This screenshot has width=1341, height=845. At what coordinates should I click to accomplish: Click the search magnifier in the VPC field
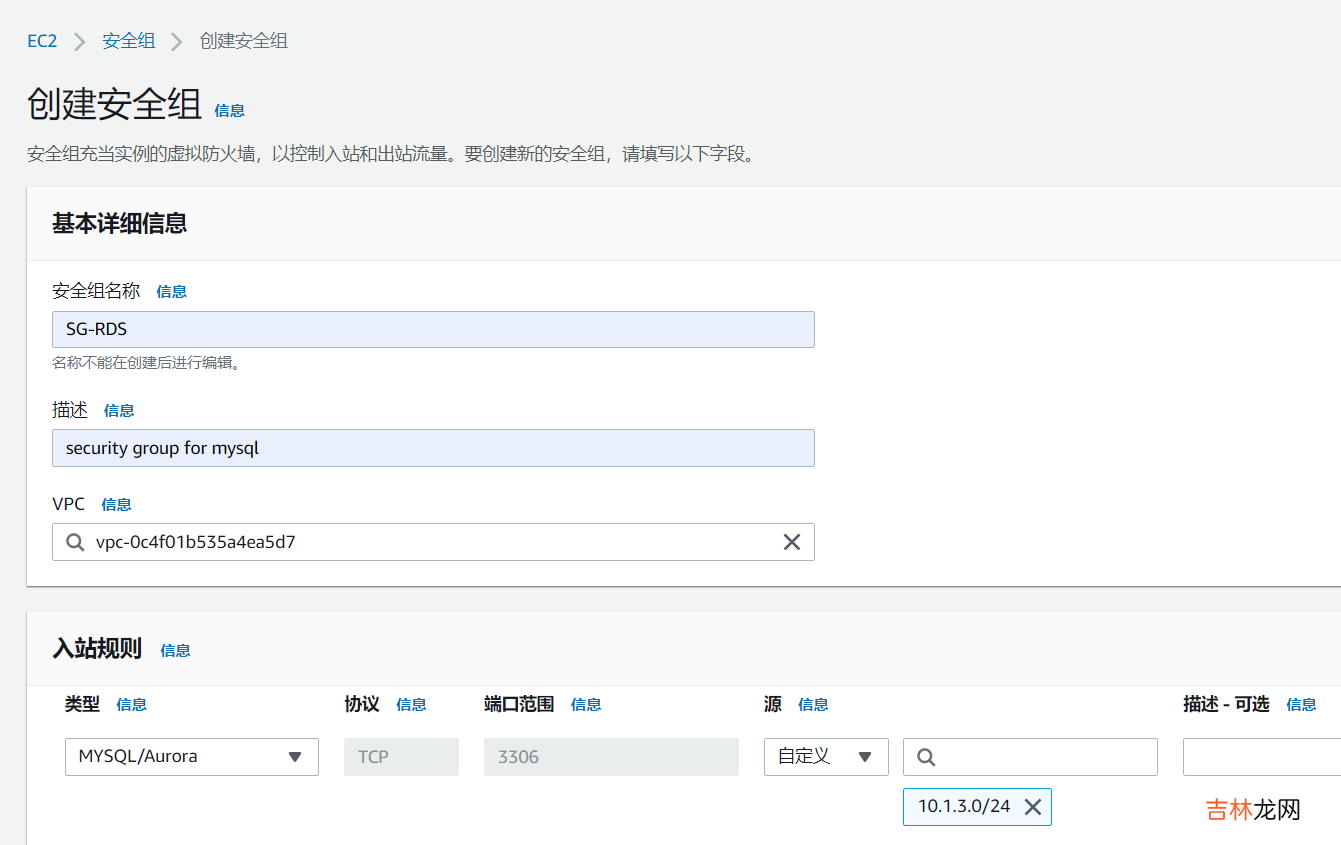coord(75,542)
